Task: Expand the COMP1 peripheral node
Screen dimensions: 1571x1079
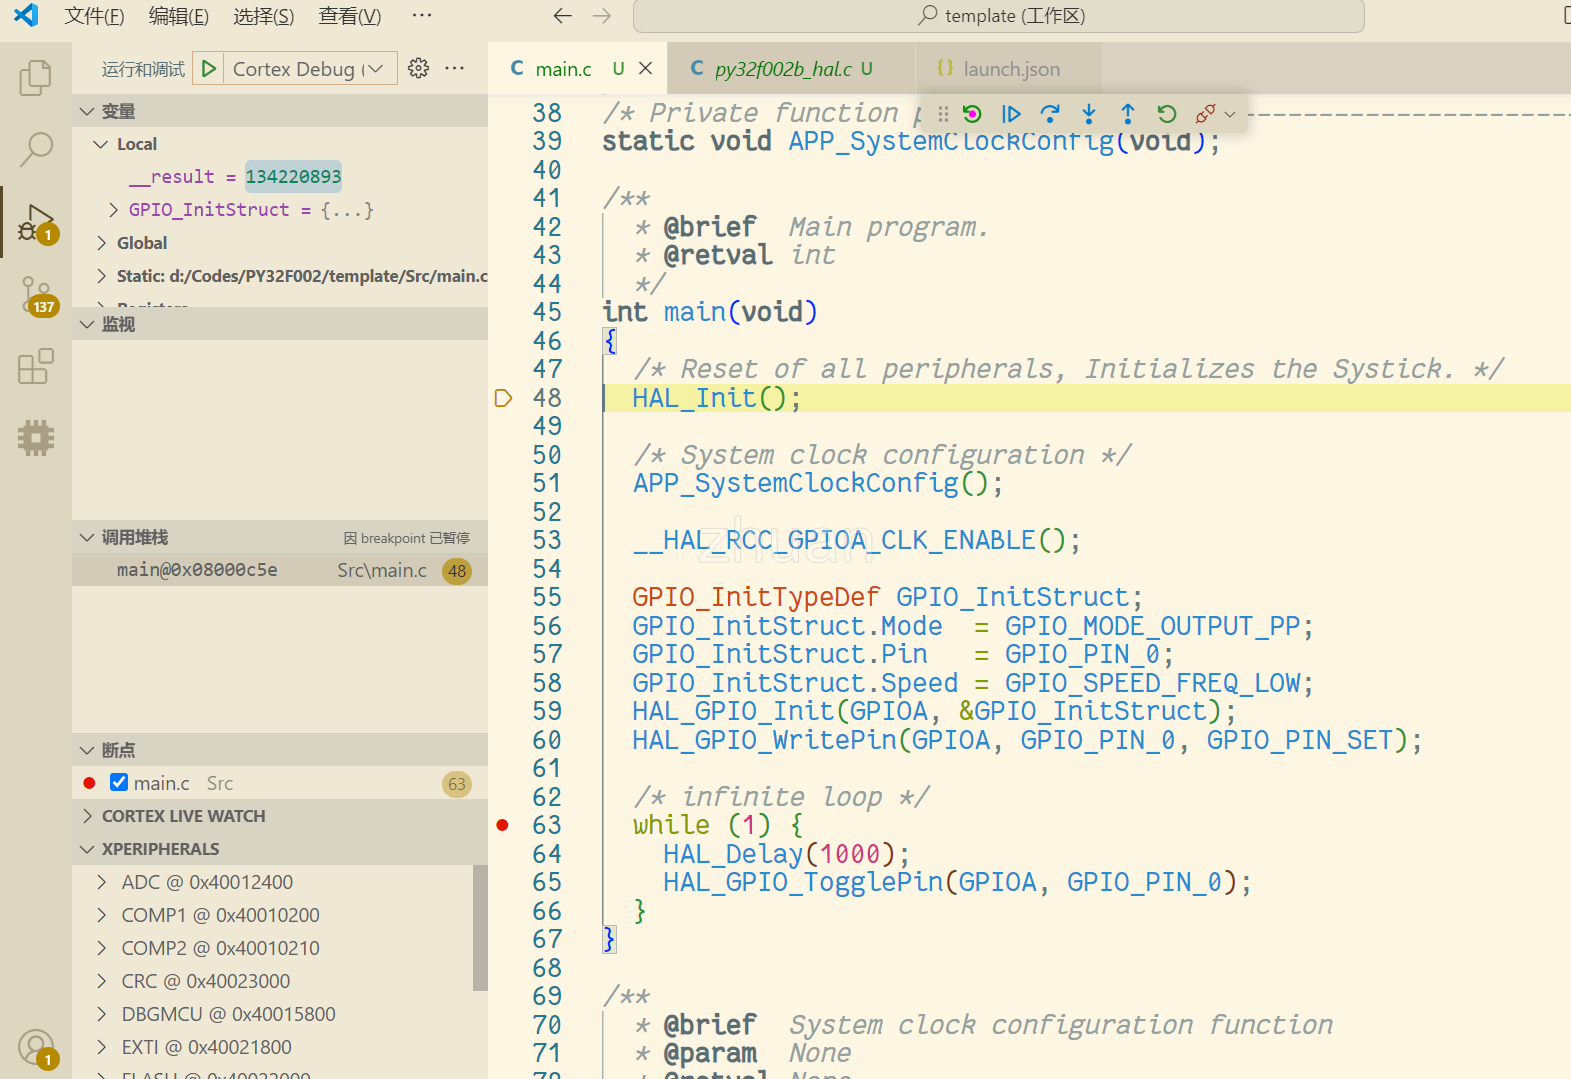Action: (101, 915)
